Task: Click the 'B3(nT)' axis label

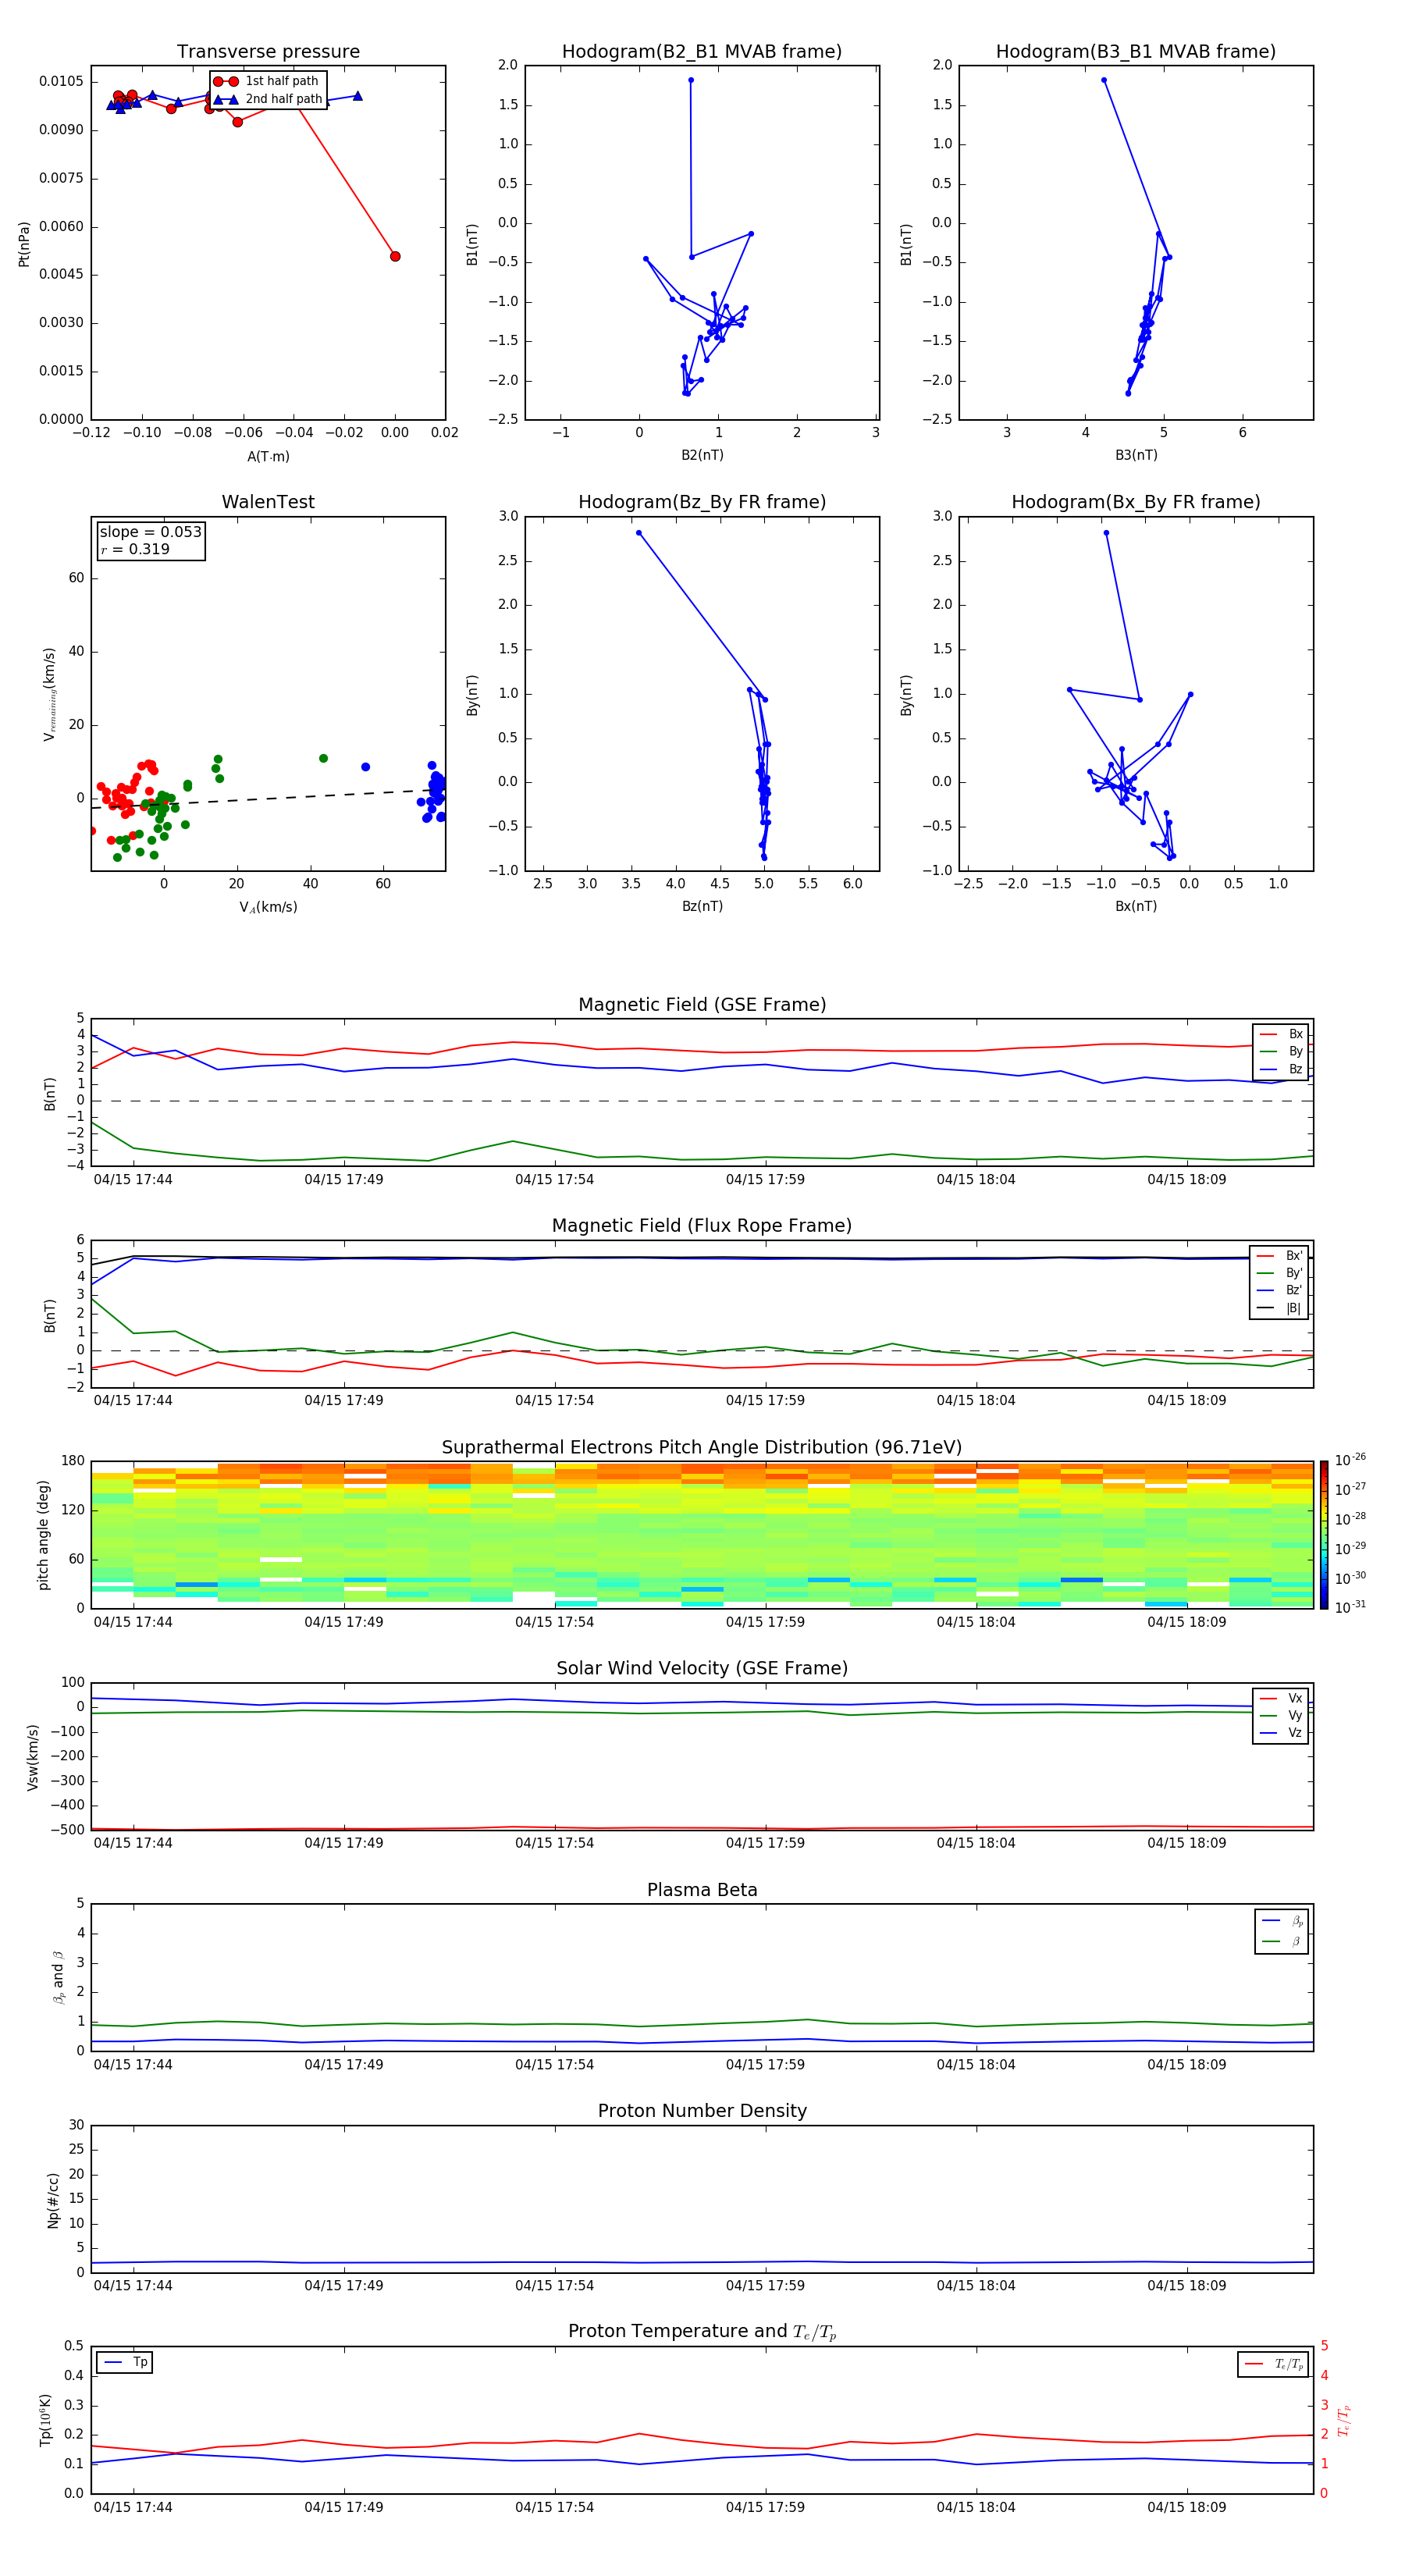Action: [1136, 455]
